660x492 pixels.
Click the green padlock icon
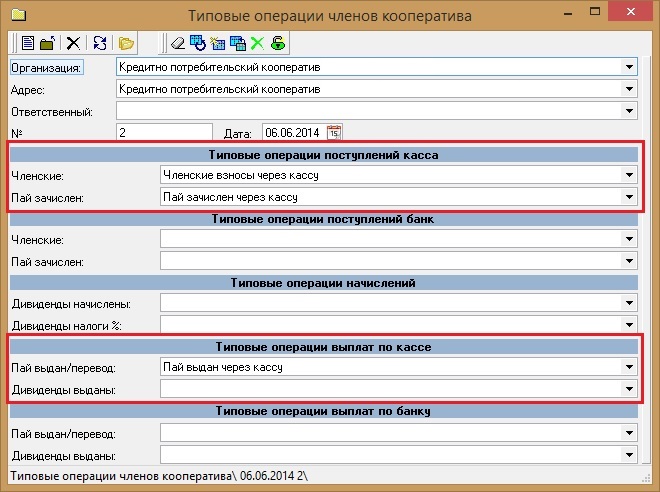(278, 43)
